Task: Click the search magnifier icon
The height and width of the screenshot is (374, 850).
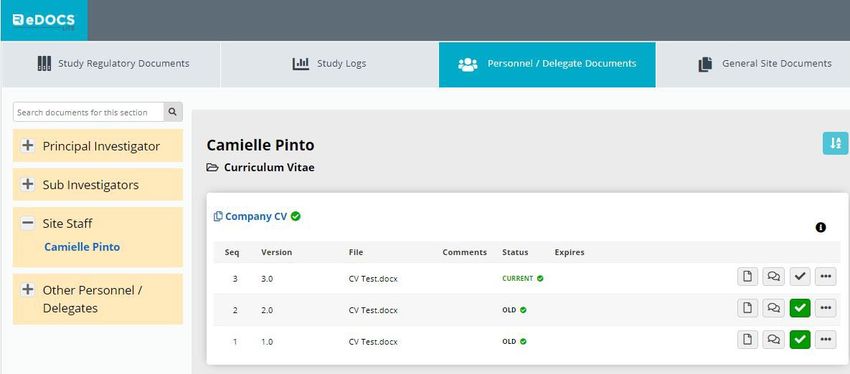Action: (x=172, y=112)
